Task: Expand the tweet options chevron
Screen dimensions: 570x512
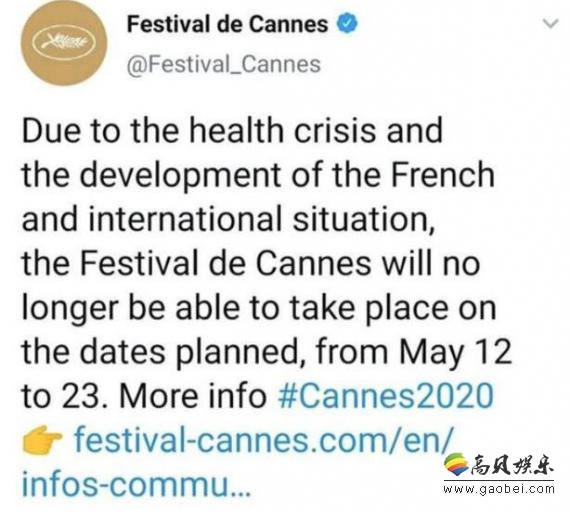Action: 550,24
